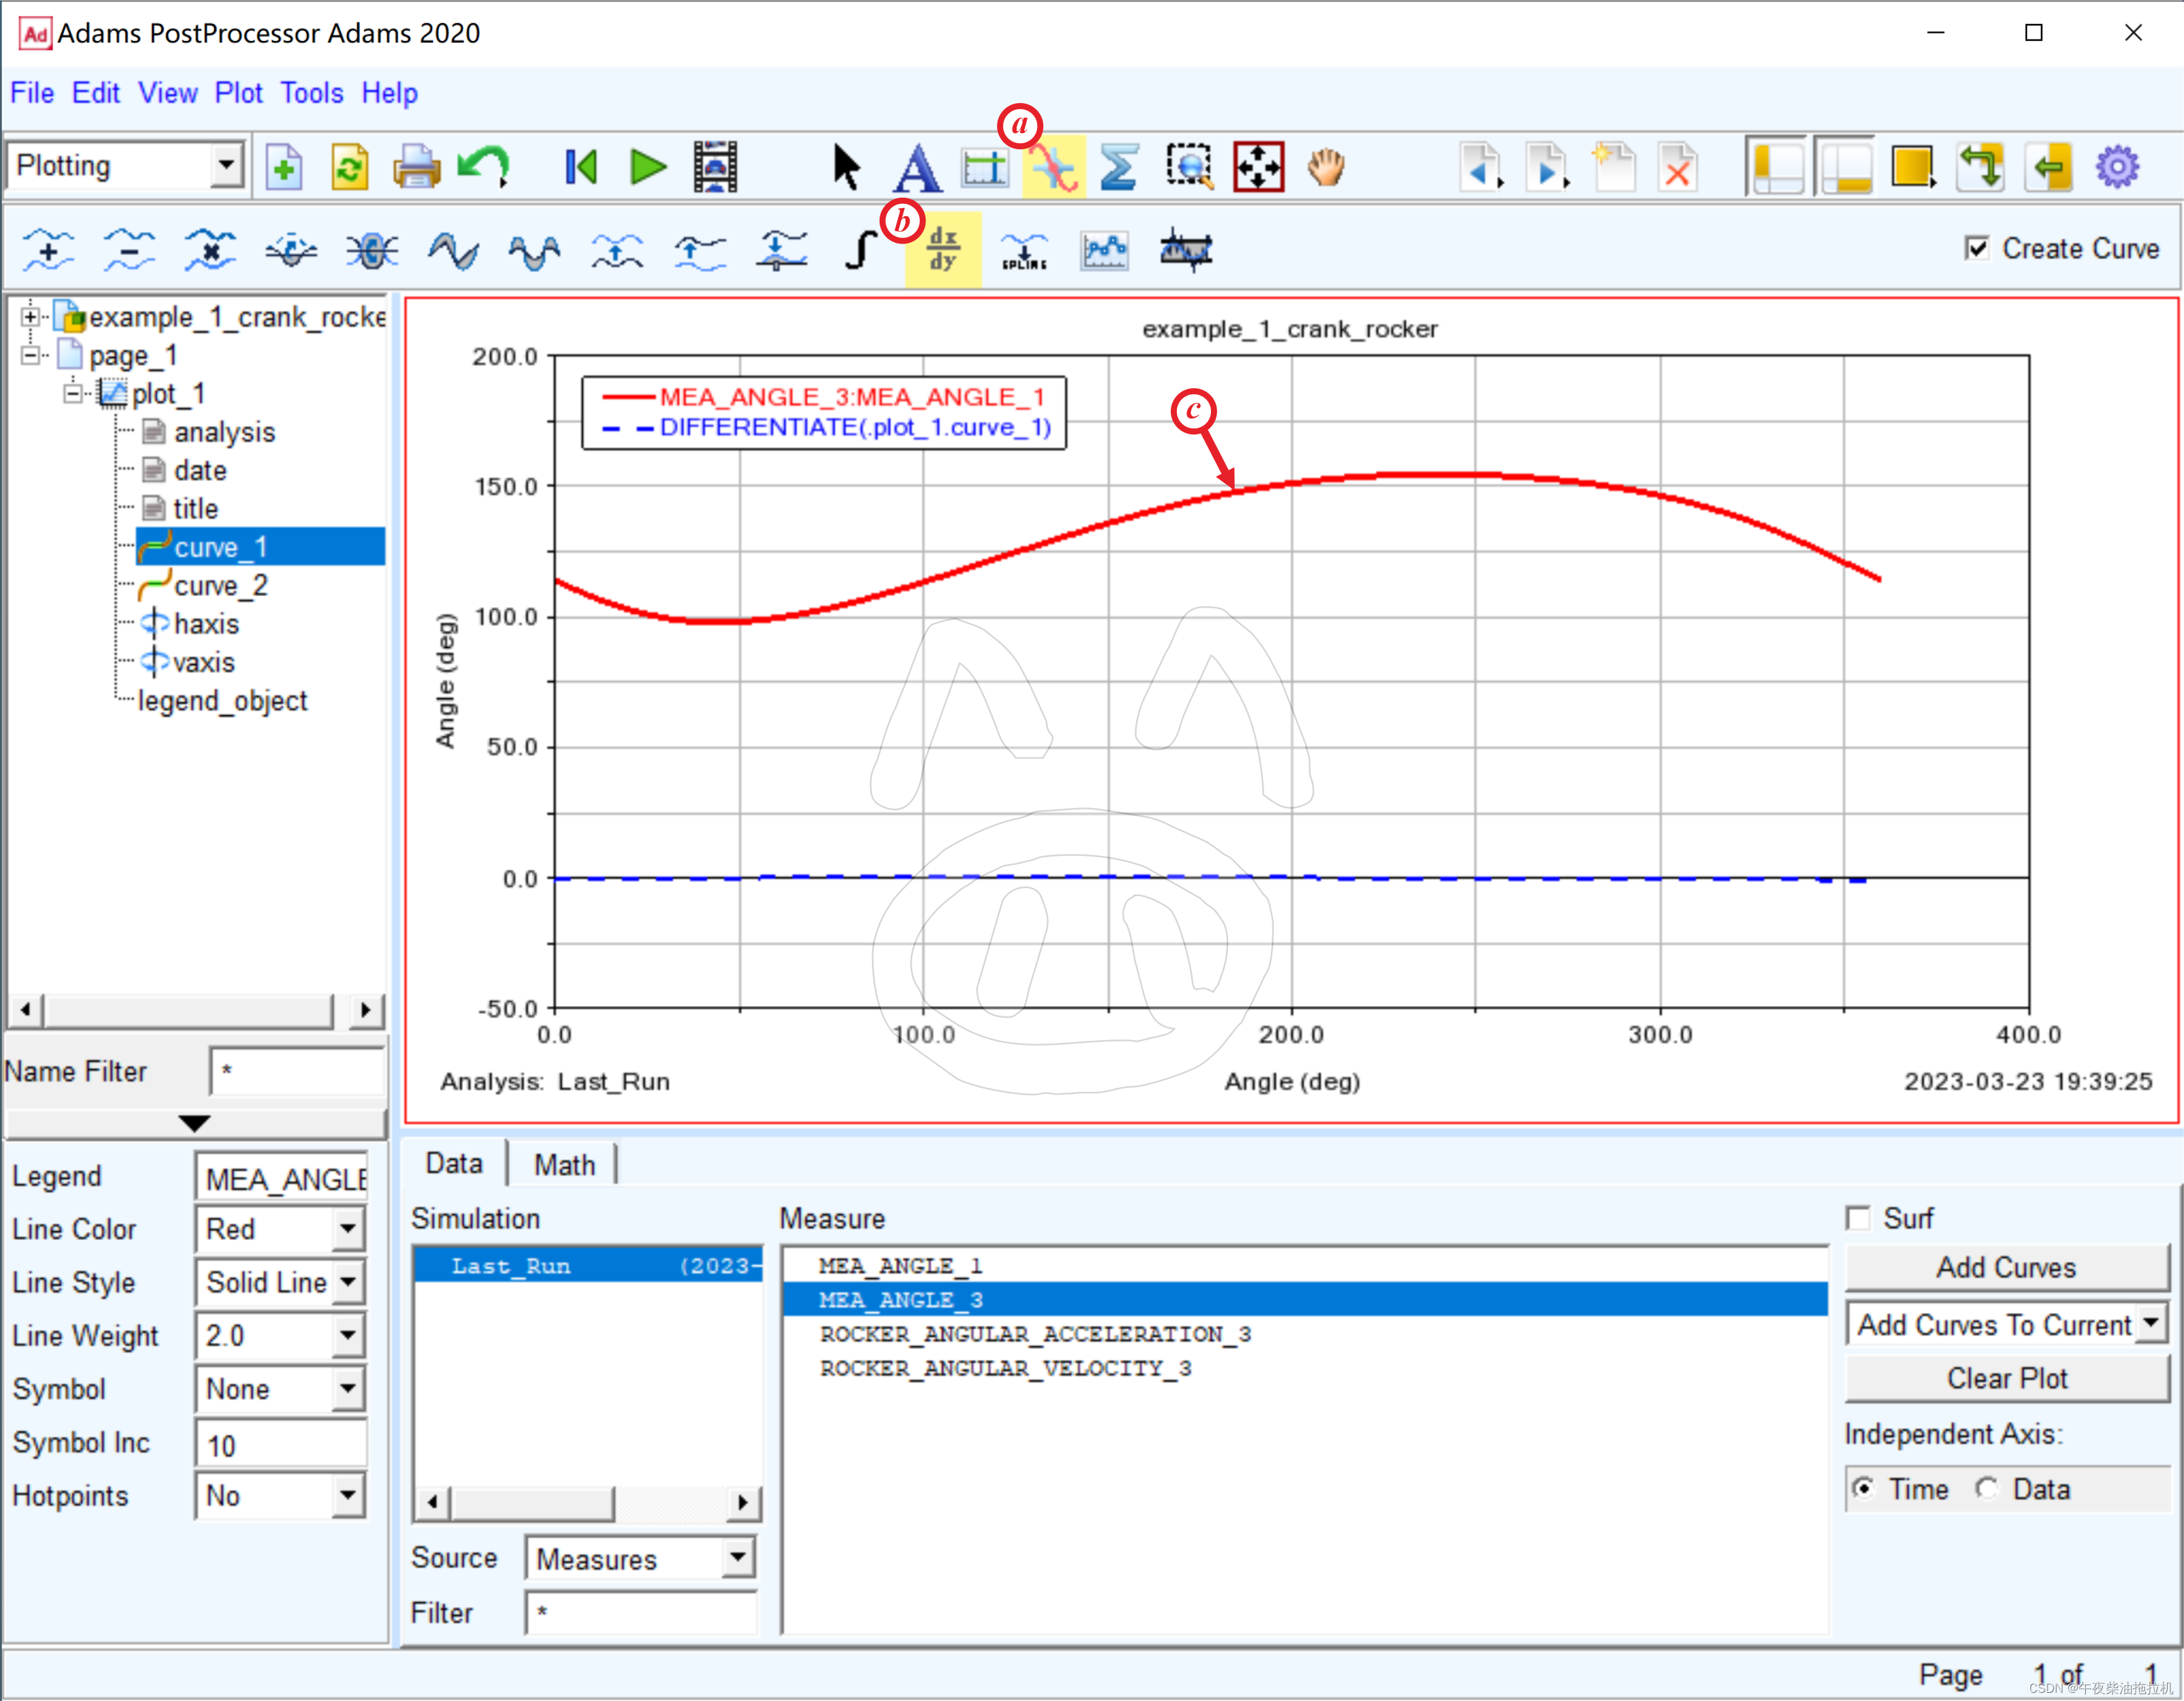Switch to the Math tab
This screenshot has height=1701, width=2184.
564,1165
